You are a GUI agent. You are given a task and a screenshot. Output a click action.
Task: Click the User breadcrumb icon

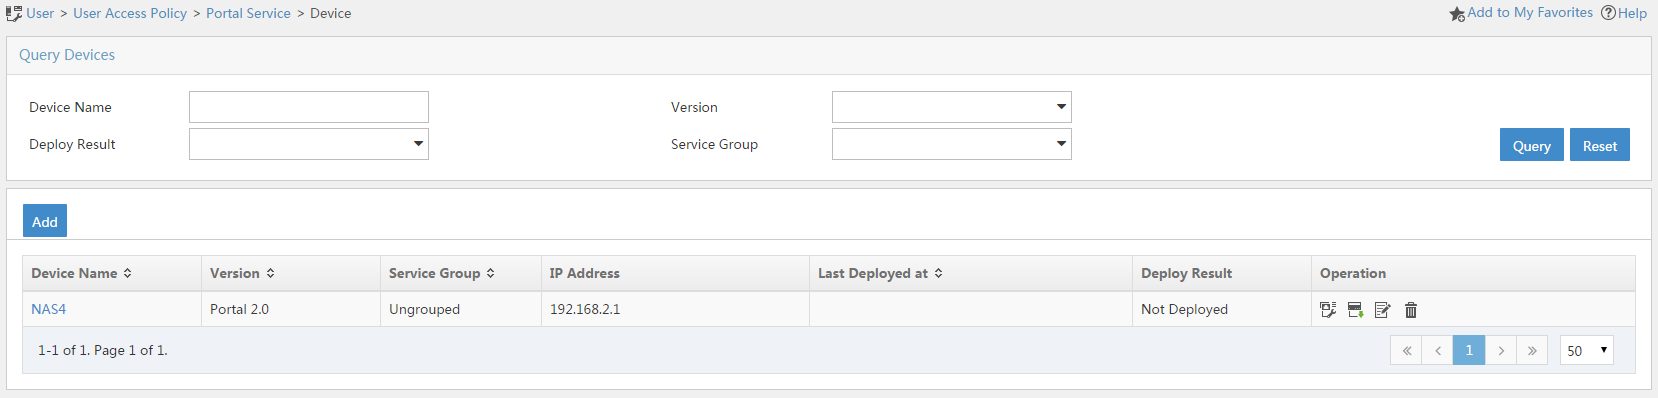[14, 14]
